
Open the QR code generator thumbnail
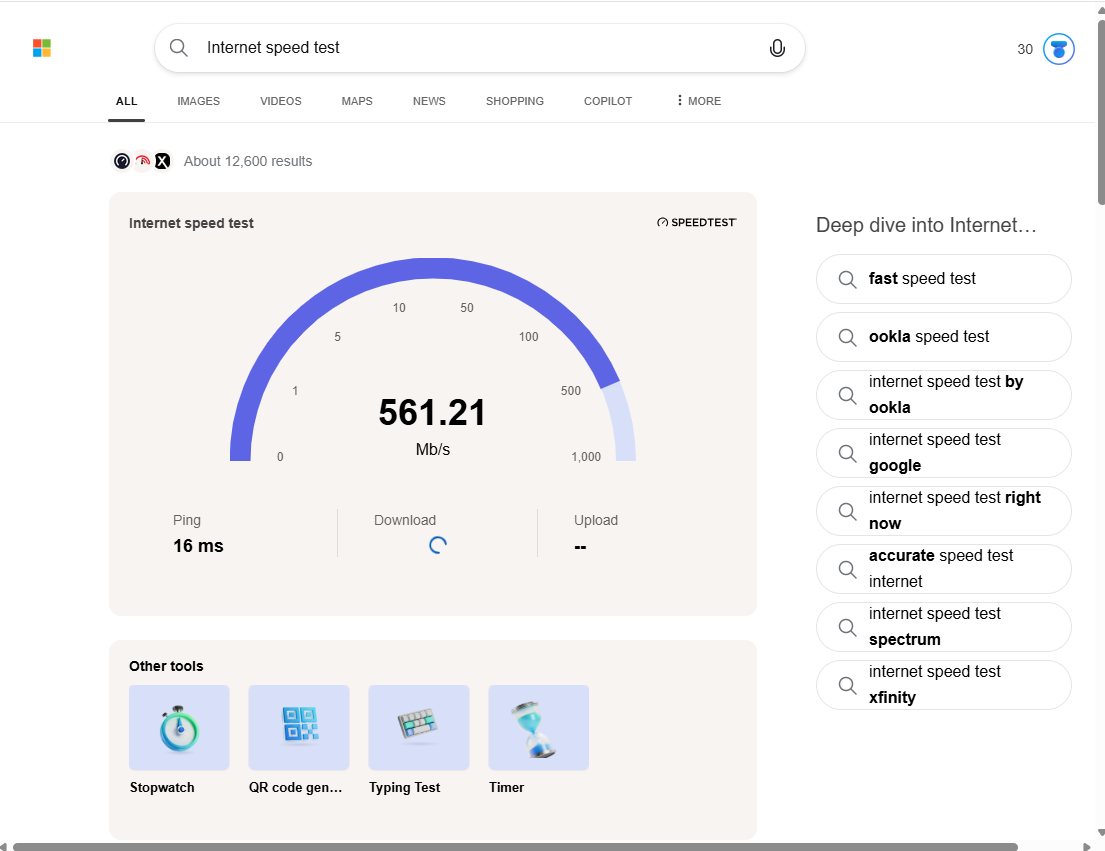[x=299, y=728]
